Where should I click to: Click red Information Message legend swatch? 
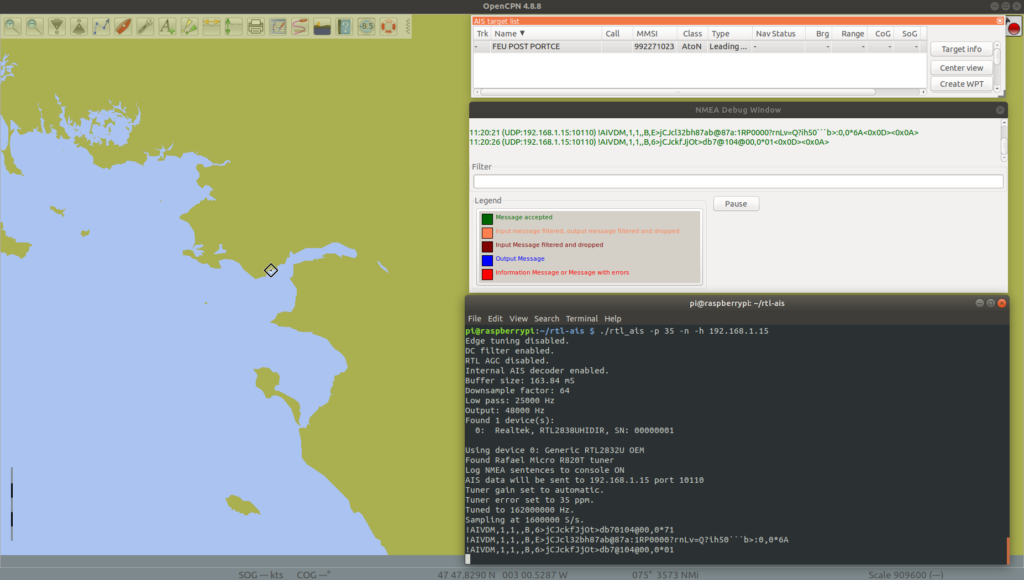click(x=487, y=274)
